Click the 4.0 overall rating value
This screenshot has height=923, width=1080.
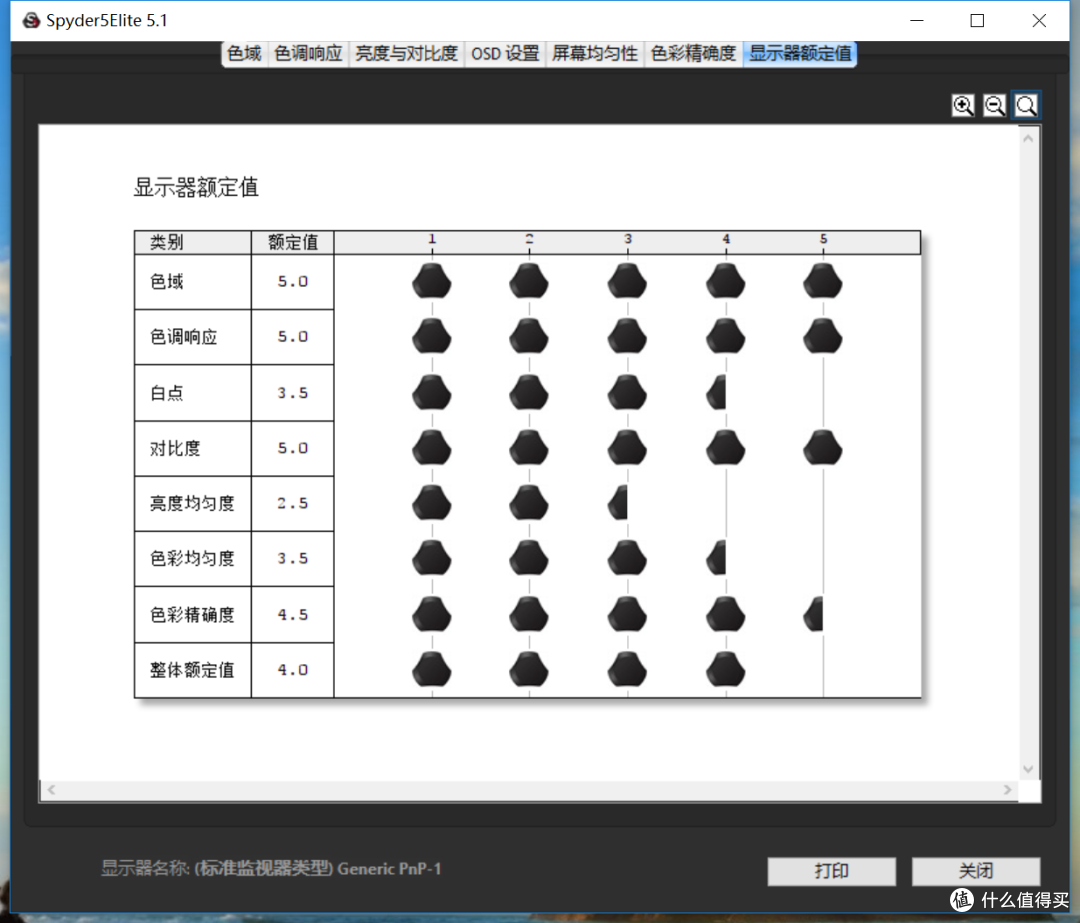(293, 670)
